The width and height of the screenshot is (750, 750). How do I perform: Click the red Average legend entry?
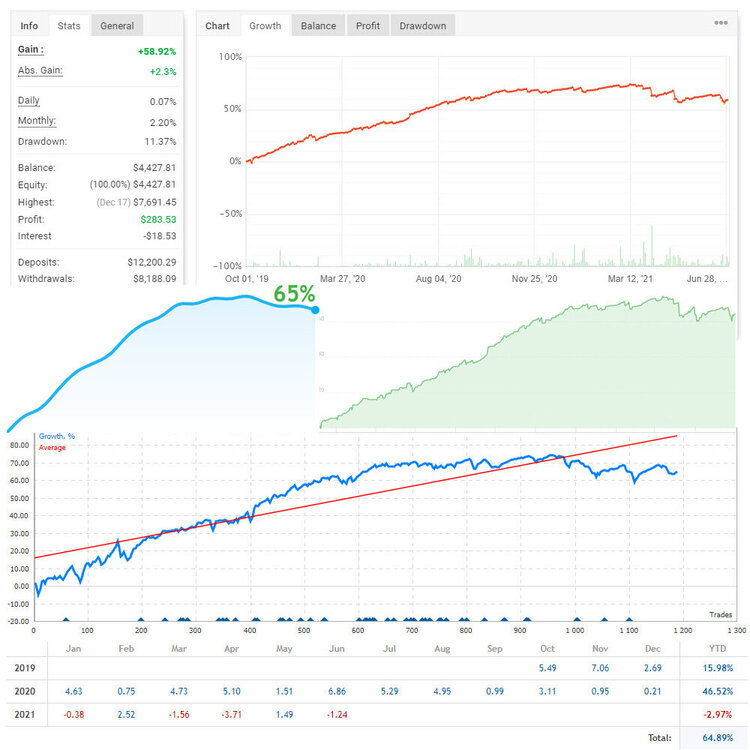[x=52, y=448]
